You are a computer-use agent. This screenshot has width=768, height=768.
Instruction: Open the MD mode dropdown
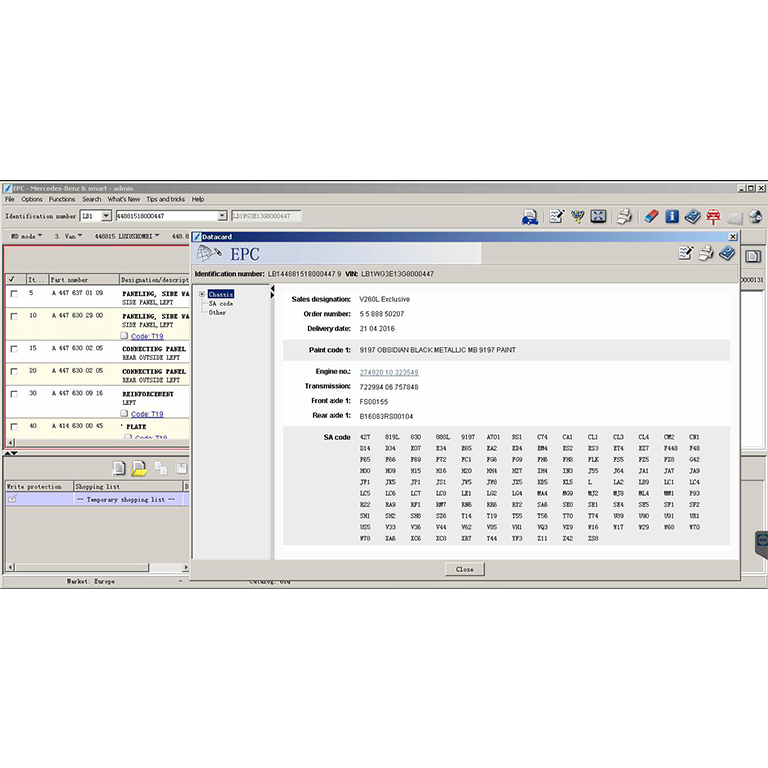(26, 236)
